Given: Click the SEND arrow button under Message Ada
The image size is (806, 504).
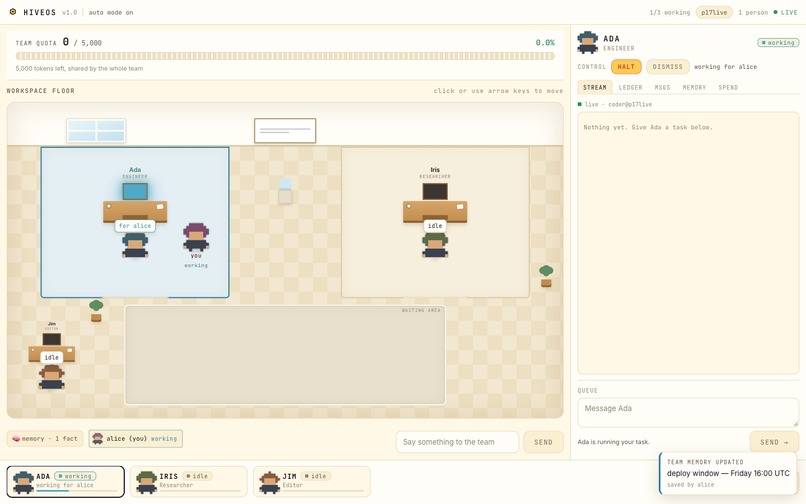Looking at the screenshot, I should tap(774, 442).
